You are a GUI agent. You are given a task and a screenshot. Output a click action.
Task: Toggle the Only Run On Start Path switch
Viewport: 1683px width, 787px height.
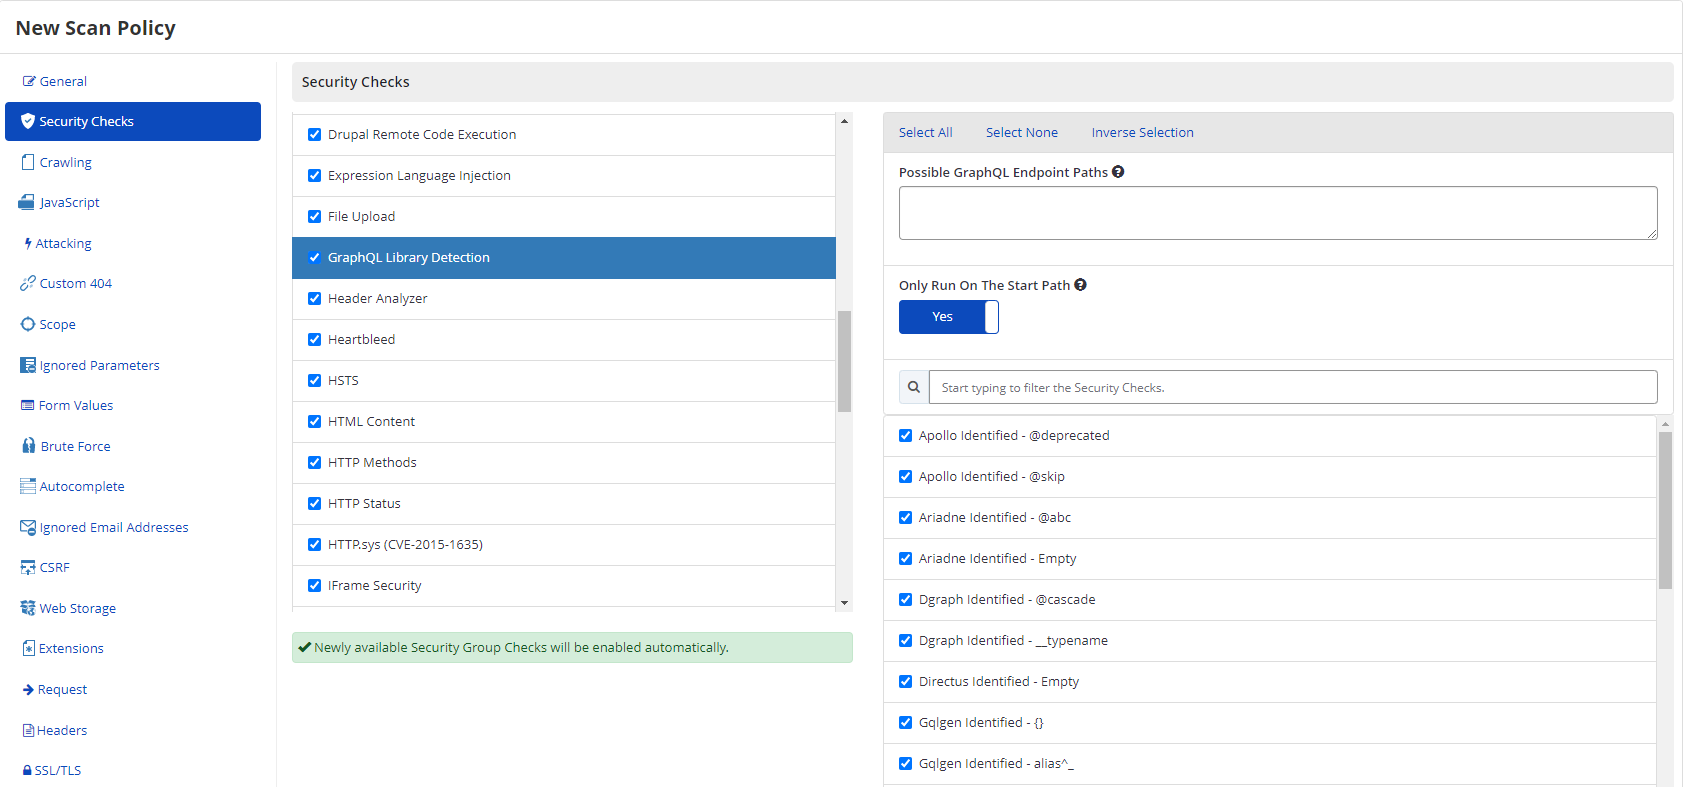(x=948, y=317)
